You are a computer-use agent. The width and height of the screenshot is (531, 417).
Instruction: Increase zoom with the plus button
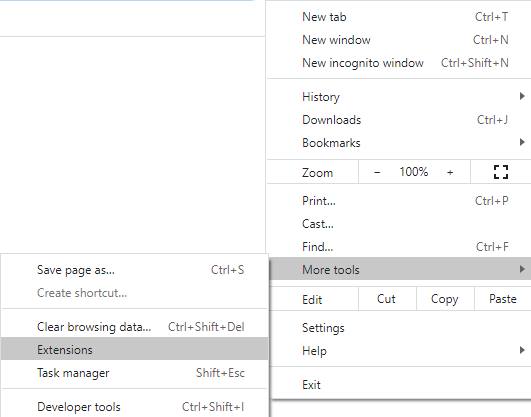click(x=450, y=172)
